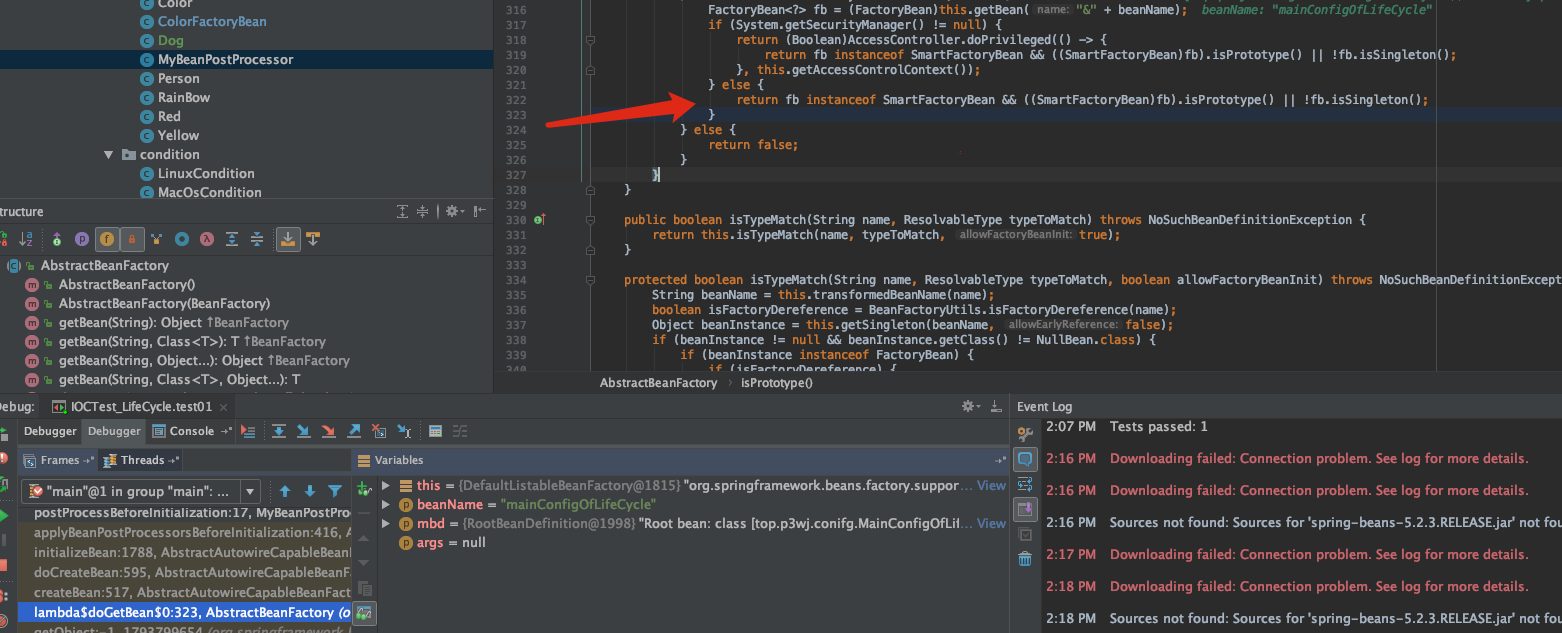The image size is (1562, 633).
Task: Toggle Event Log scroll-to-end icon
Action: click(x=1025, y=509)
